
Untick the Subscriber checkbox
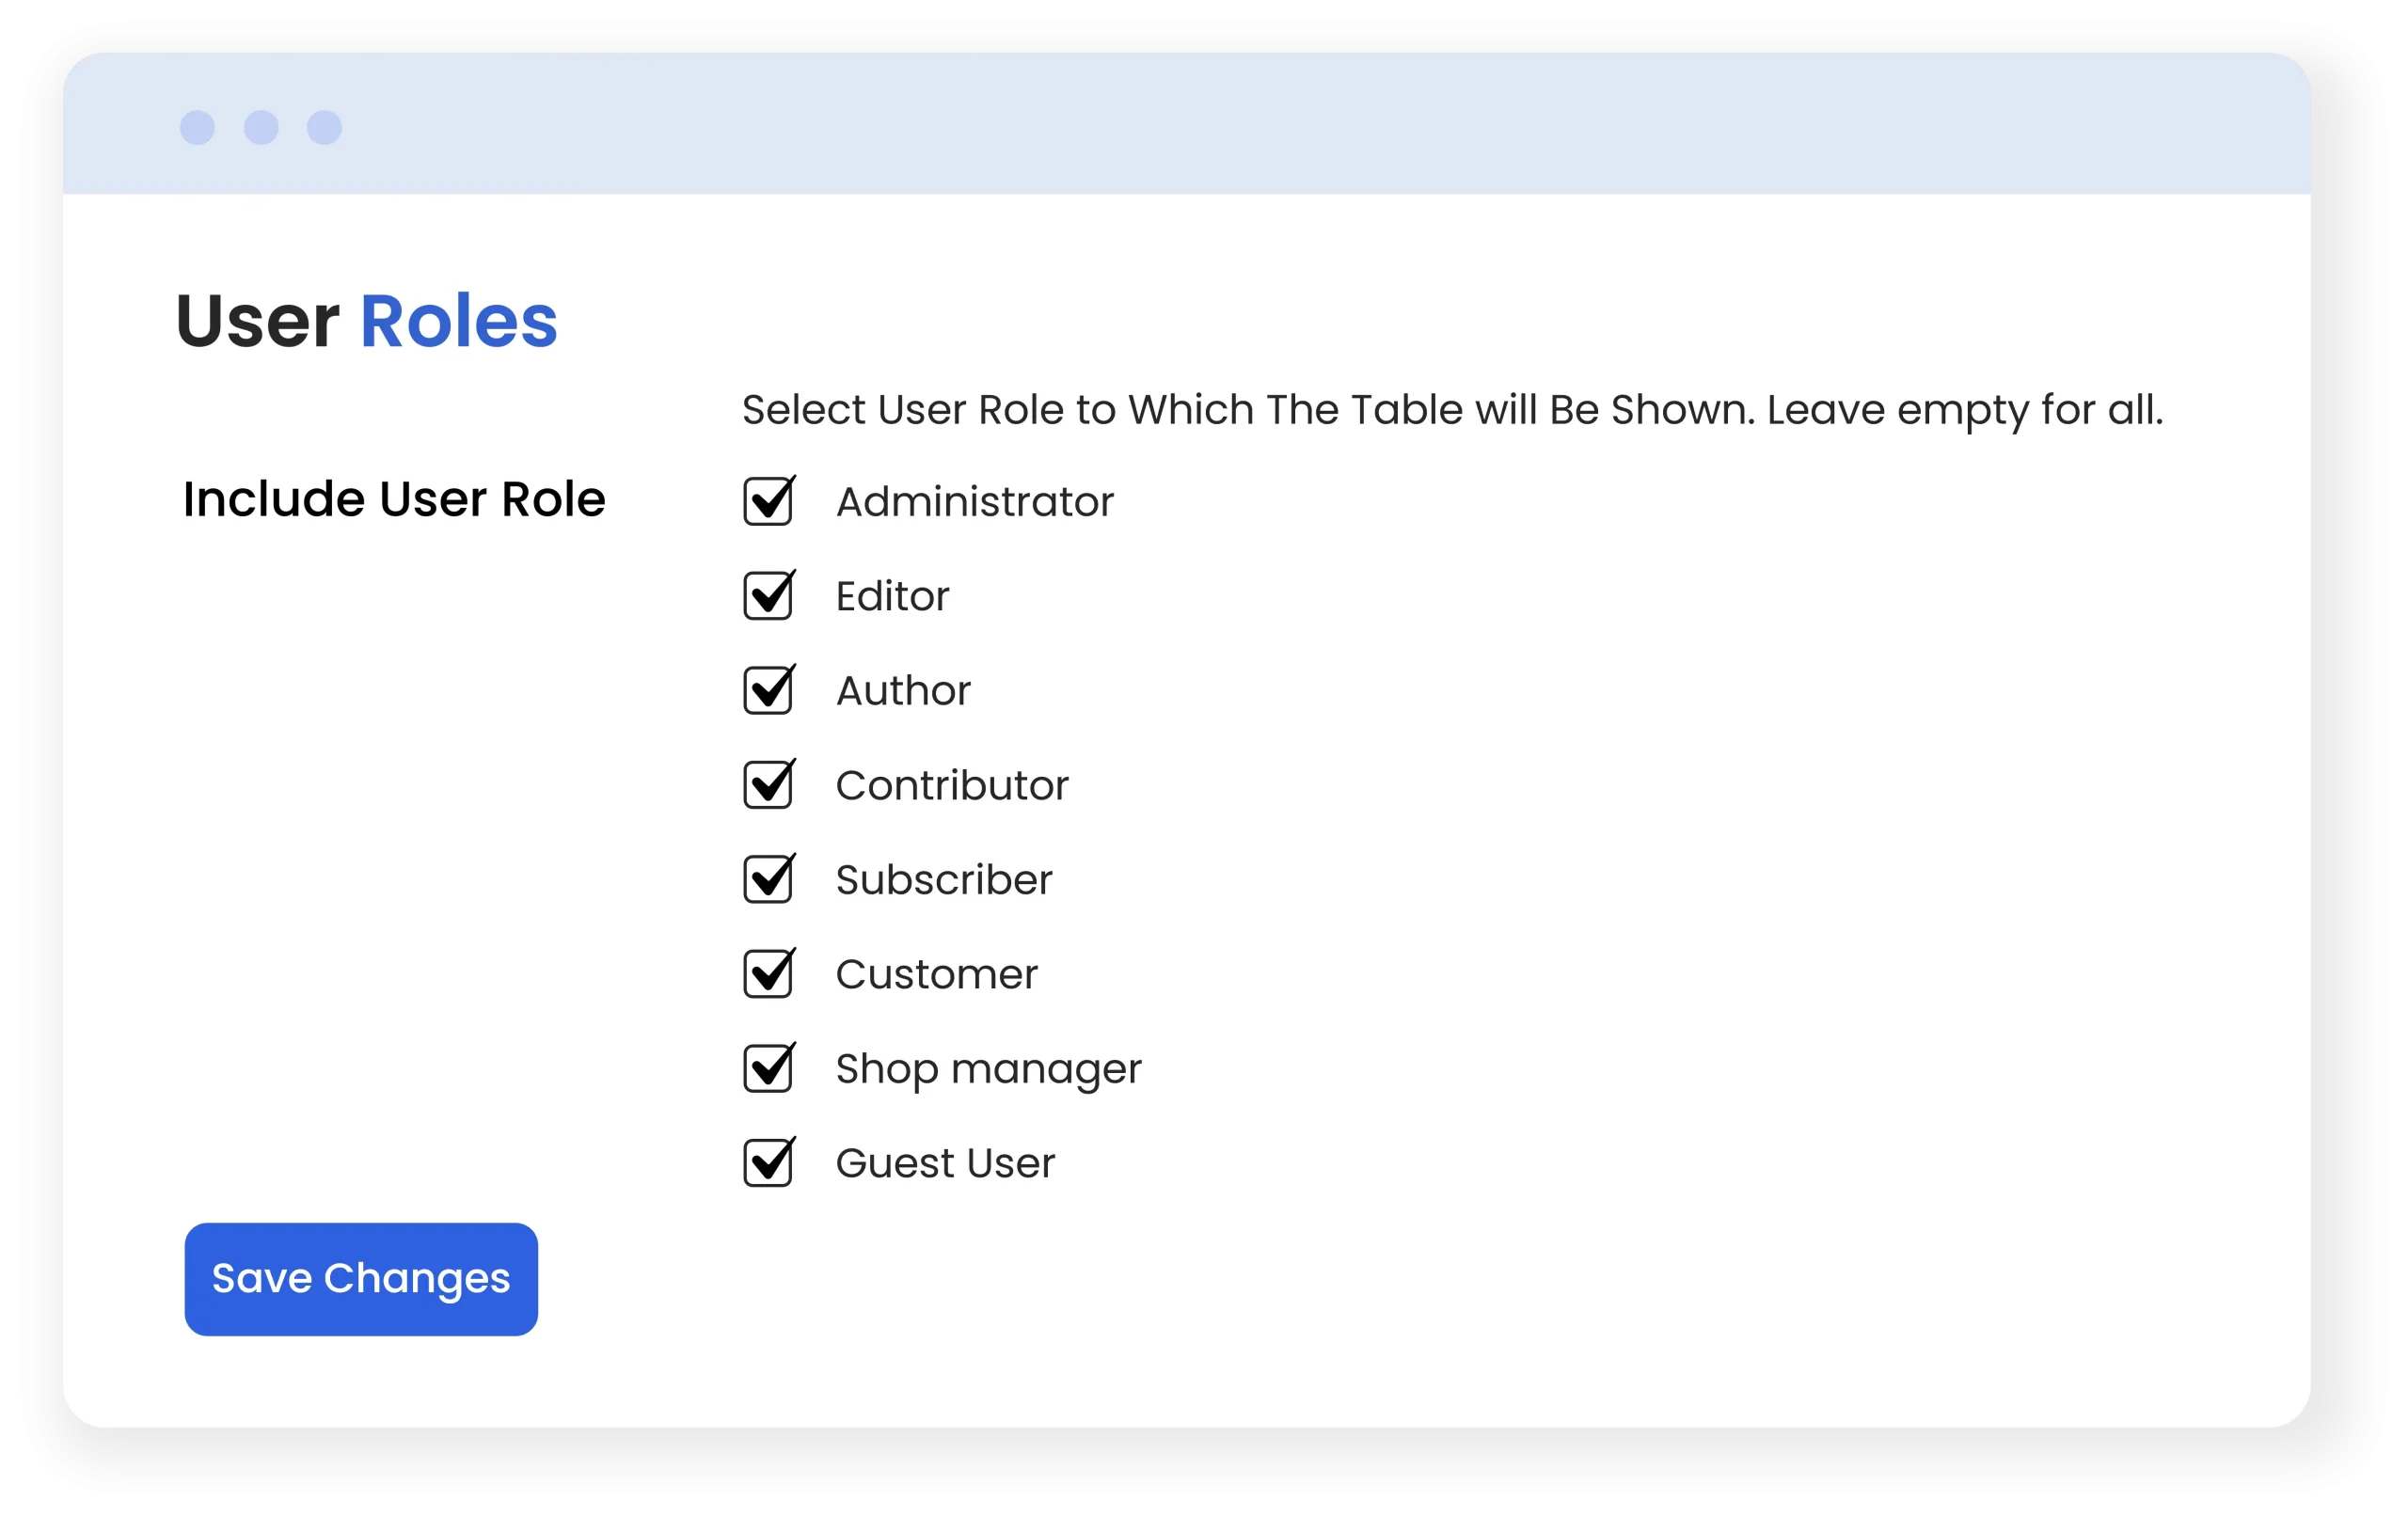coord(768,880)
